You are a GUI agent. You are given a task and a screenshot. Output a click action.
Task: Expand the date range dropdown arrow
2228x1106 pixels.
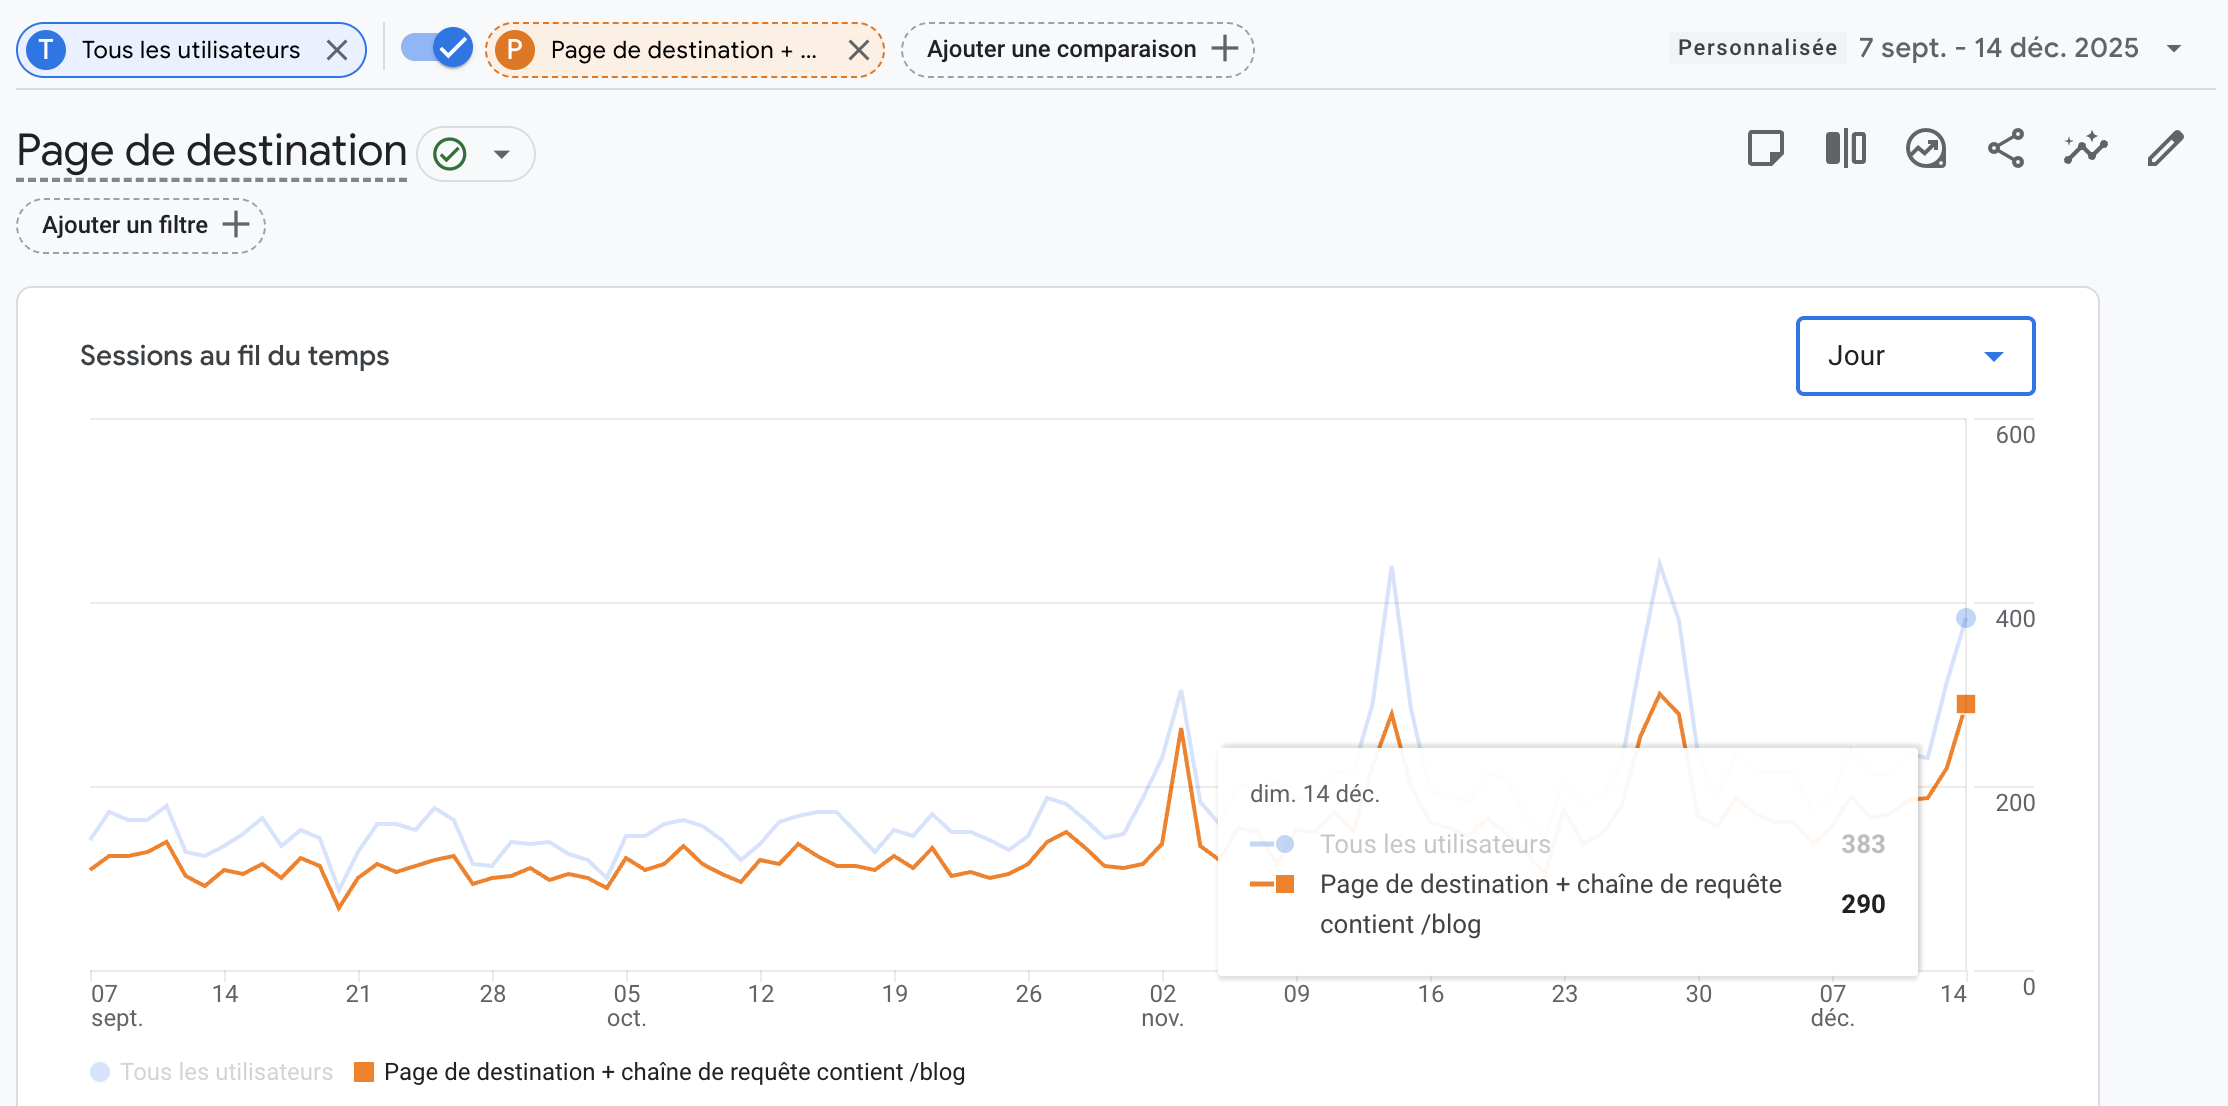[2173, 49]
